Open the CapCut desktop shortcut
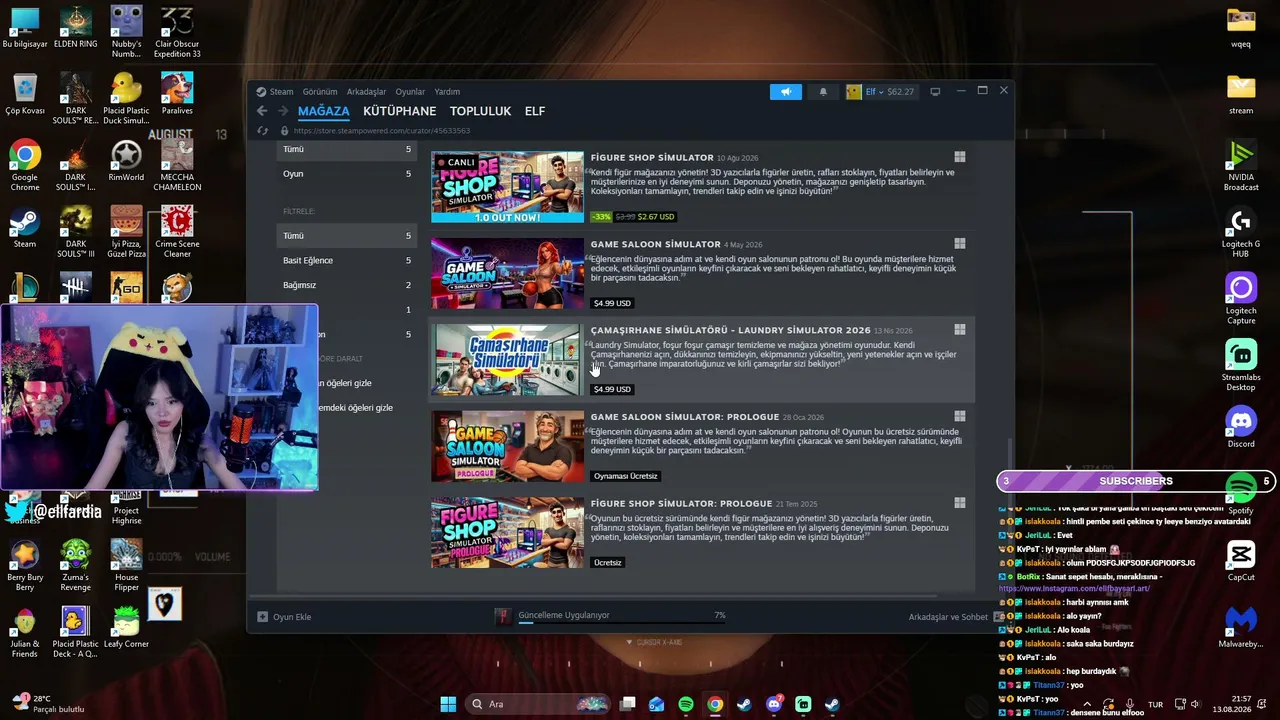 [x=1241, y=562]
